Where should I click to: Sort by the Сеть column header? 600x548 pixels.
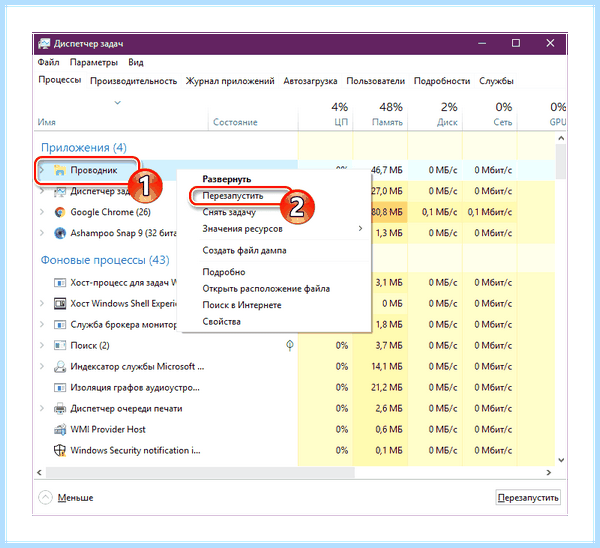(x=503, y=122)
